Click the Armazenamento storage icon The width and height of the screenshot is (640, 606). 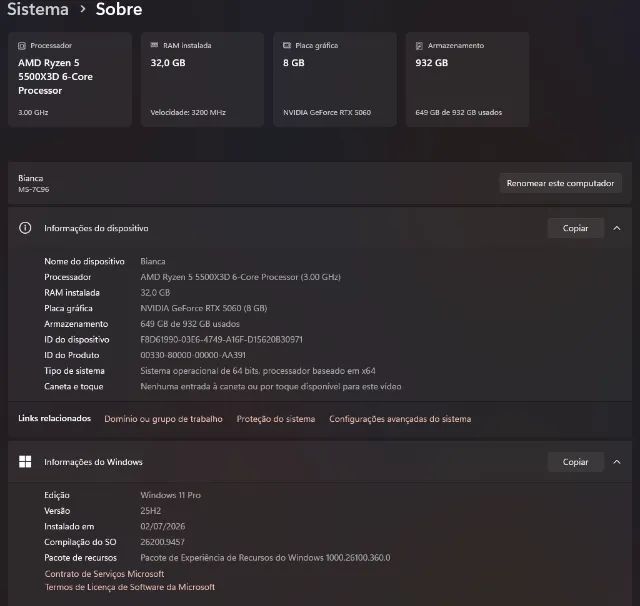[419, 46]
